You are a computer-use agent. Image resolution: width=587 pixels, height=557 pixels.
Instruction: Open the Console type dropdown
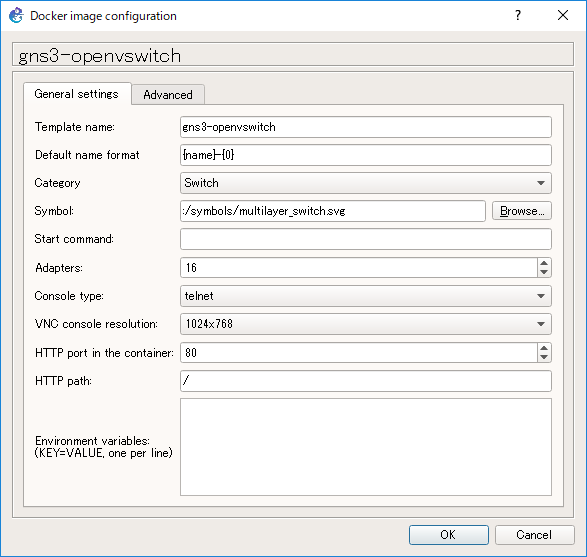[x=366, y=296]
